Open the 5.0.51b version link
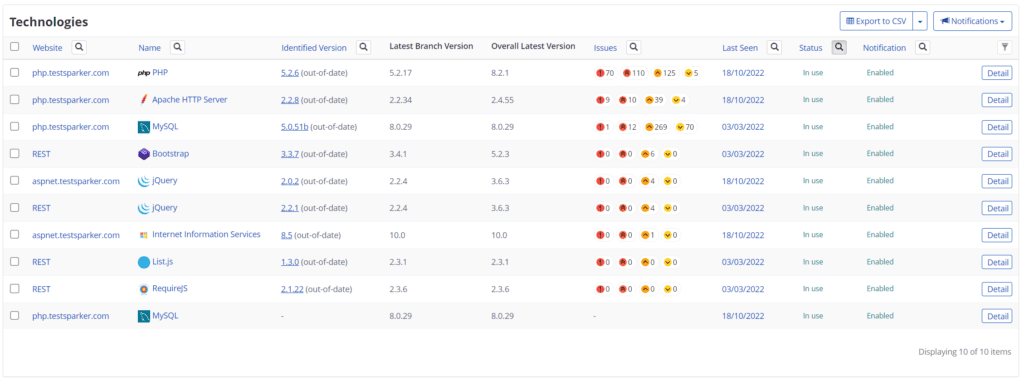1024x381 pixels. point(295,127)
